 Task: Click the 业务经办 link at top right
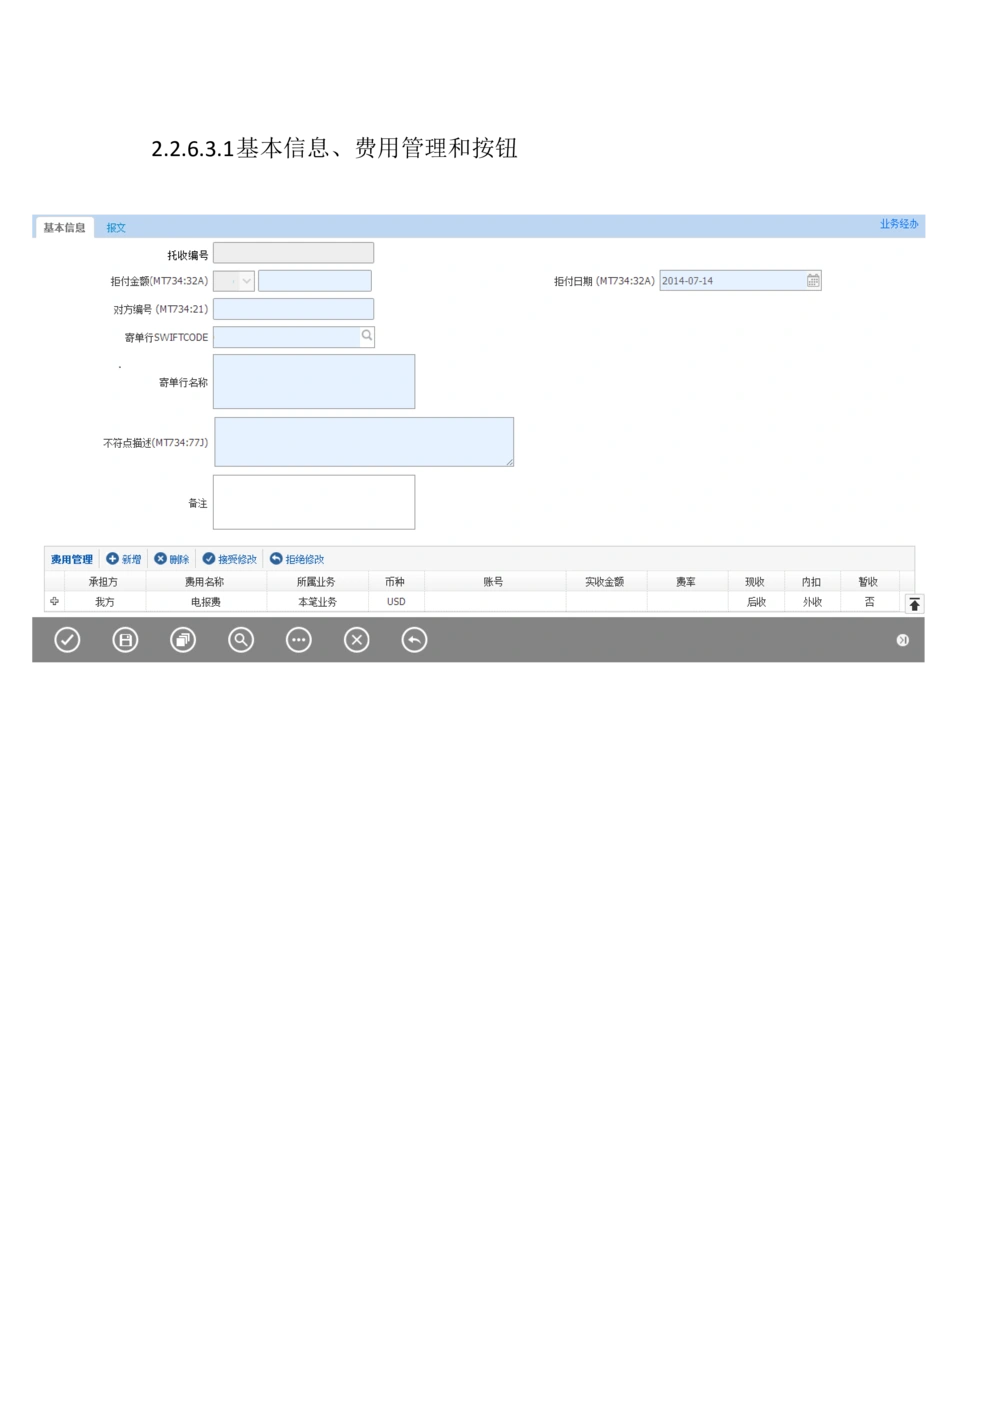coord(898,224)
